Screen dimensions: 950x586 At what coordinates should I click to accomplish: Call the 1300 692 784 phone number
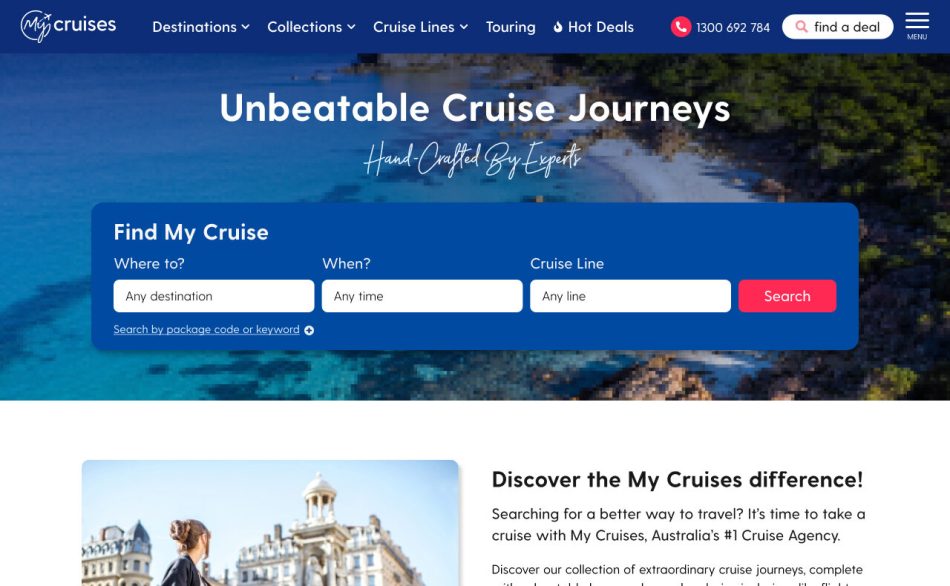(732, 27)
